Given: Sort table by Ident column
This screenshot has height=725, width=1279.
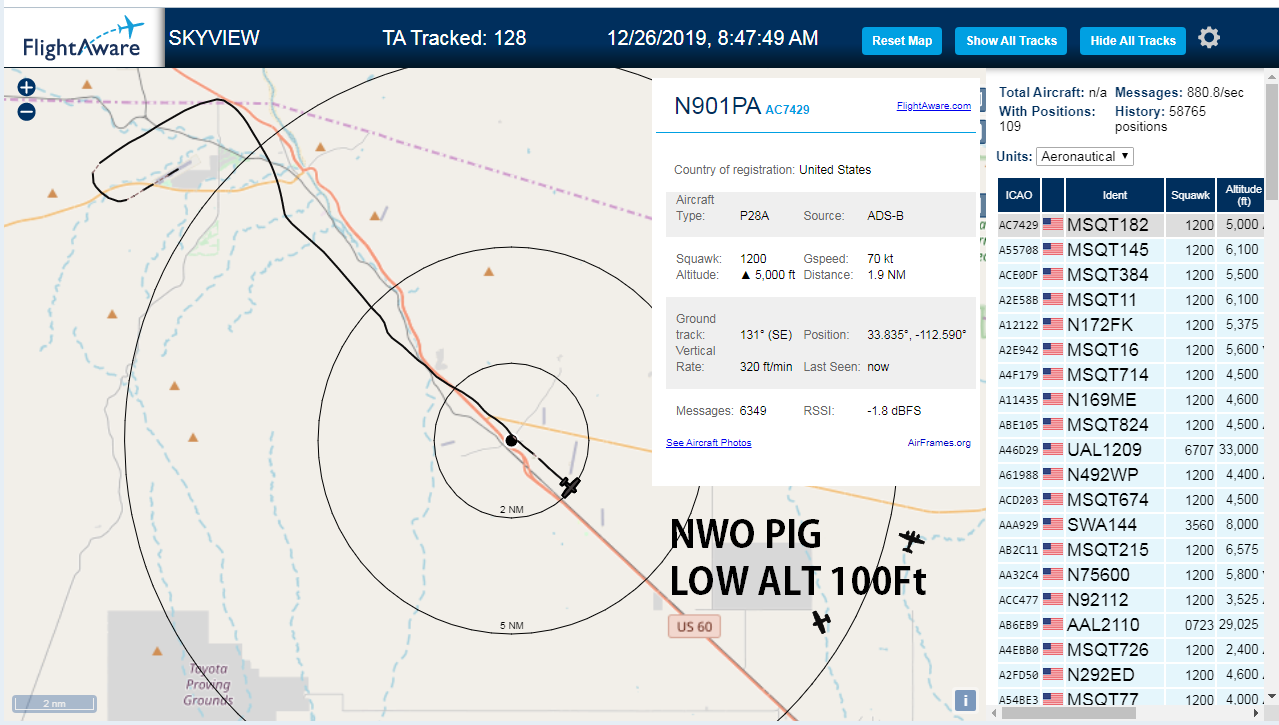Looking at the screenshot, I should pyautogui.click(x=1115, y=195).
